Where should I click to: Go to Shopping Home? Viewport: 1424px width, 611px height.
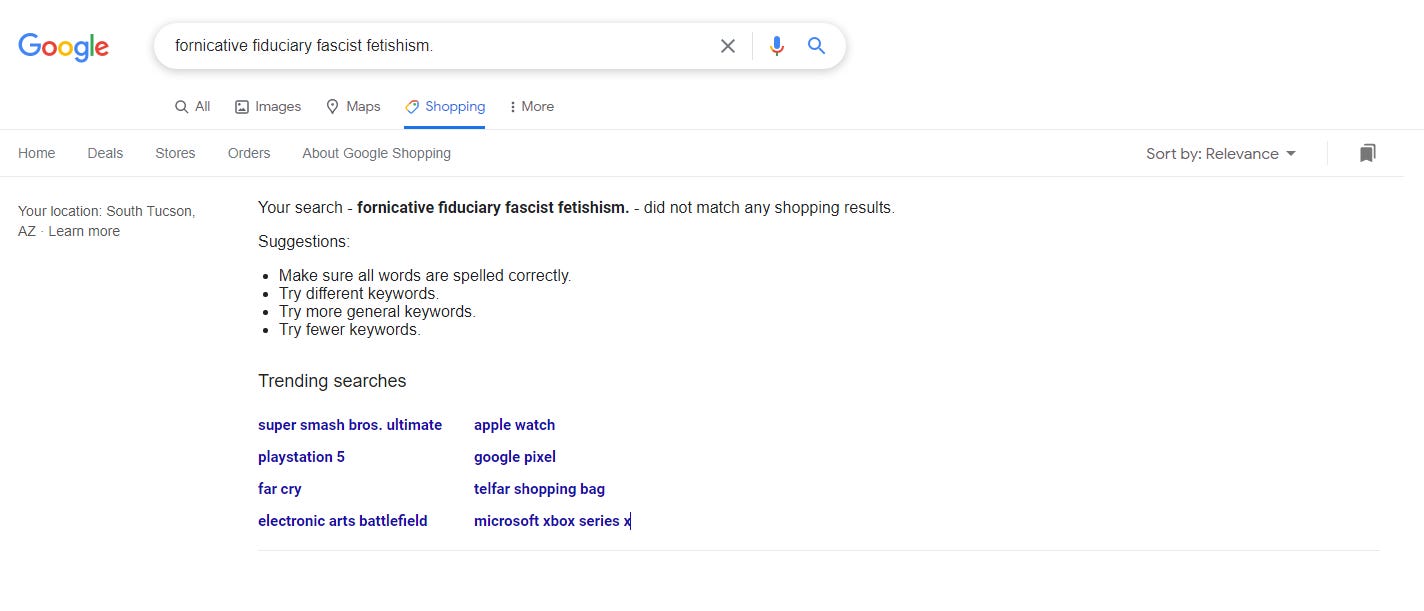pyautogui.click(x=37, y=153)
